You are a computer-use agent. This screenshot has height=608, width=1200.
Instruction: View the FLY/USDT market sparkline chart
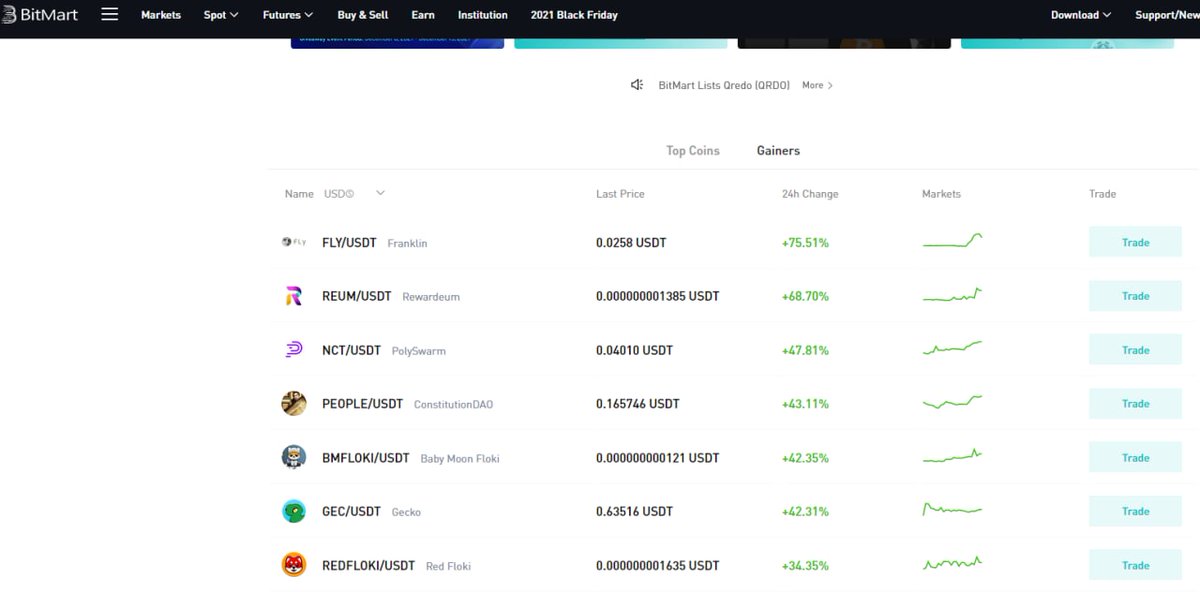[x=952, y=241]
